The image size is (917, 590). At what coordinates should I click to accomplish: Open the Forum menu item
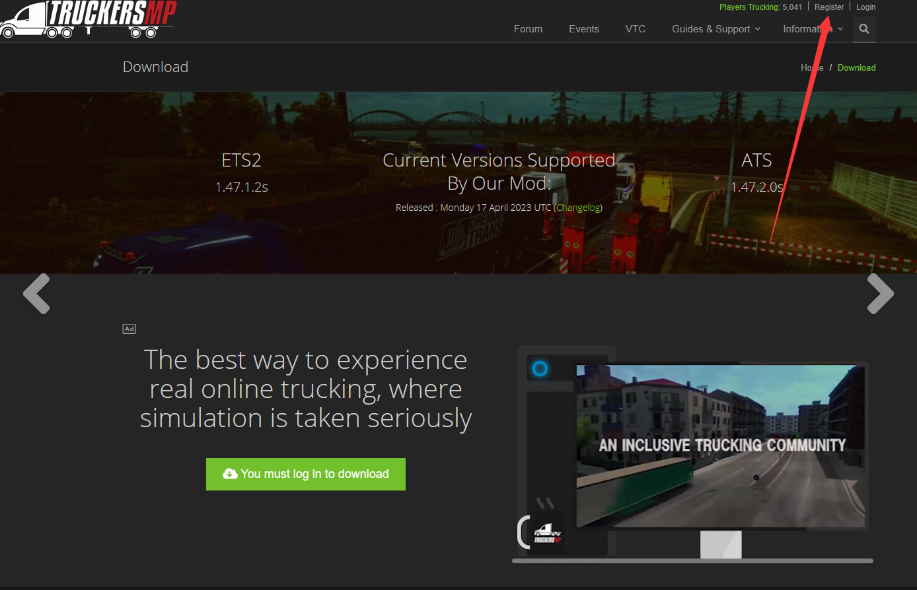[x=528, y=29]
